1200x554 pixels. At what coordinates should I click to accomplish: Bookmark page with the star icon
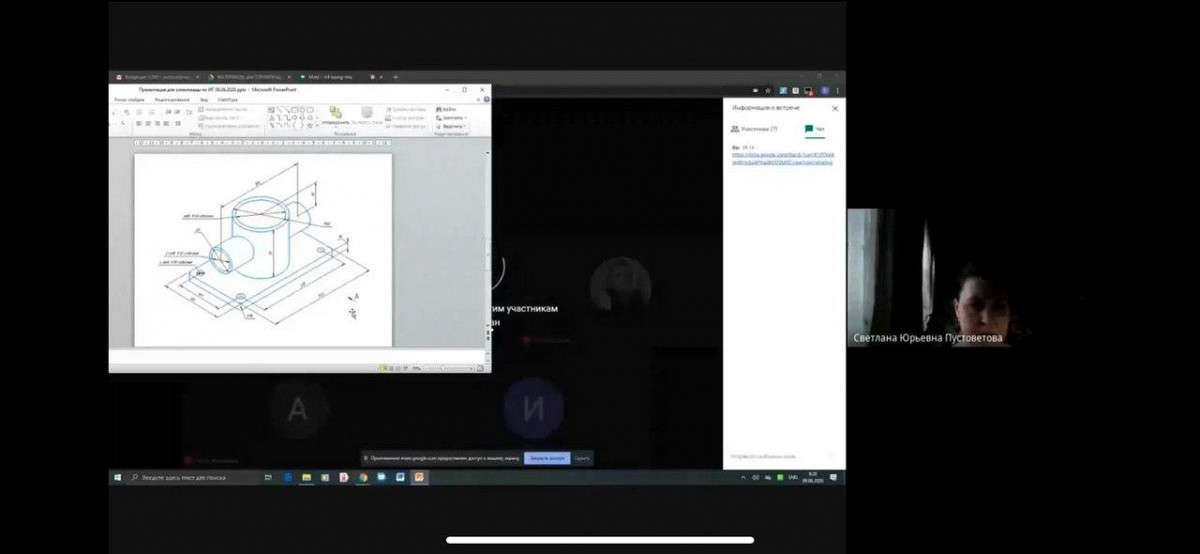pos(768,90)
